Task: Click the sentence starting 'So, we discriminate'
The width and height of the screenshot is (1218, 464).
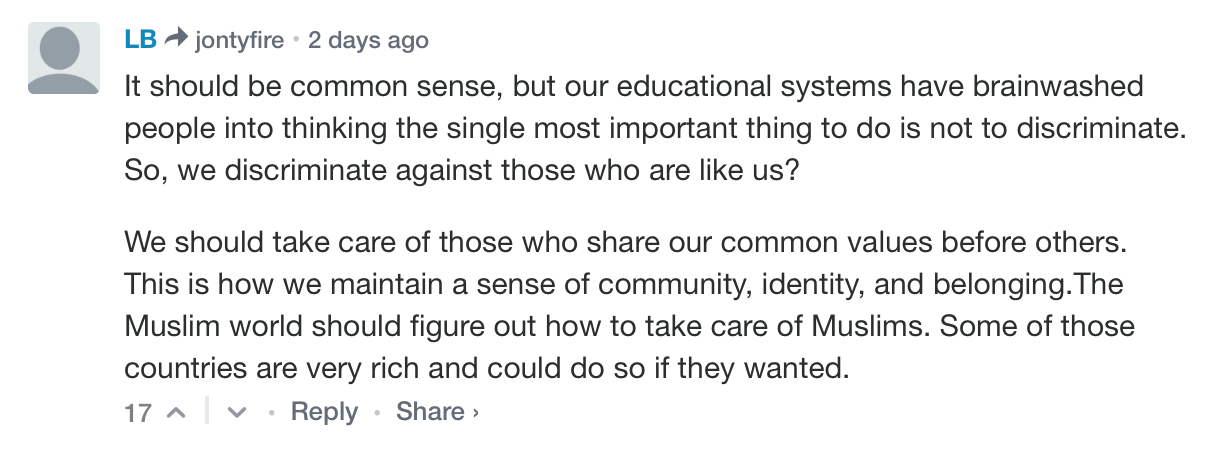Action: pyautogui.click(x=461, y=170)
